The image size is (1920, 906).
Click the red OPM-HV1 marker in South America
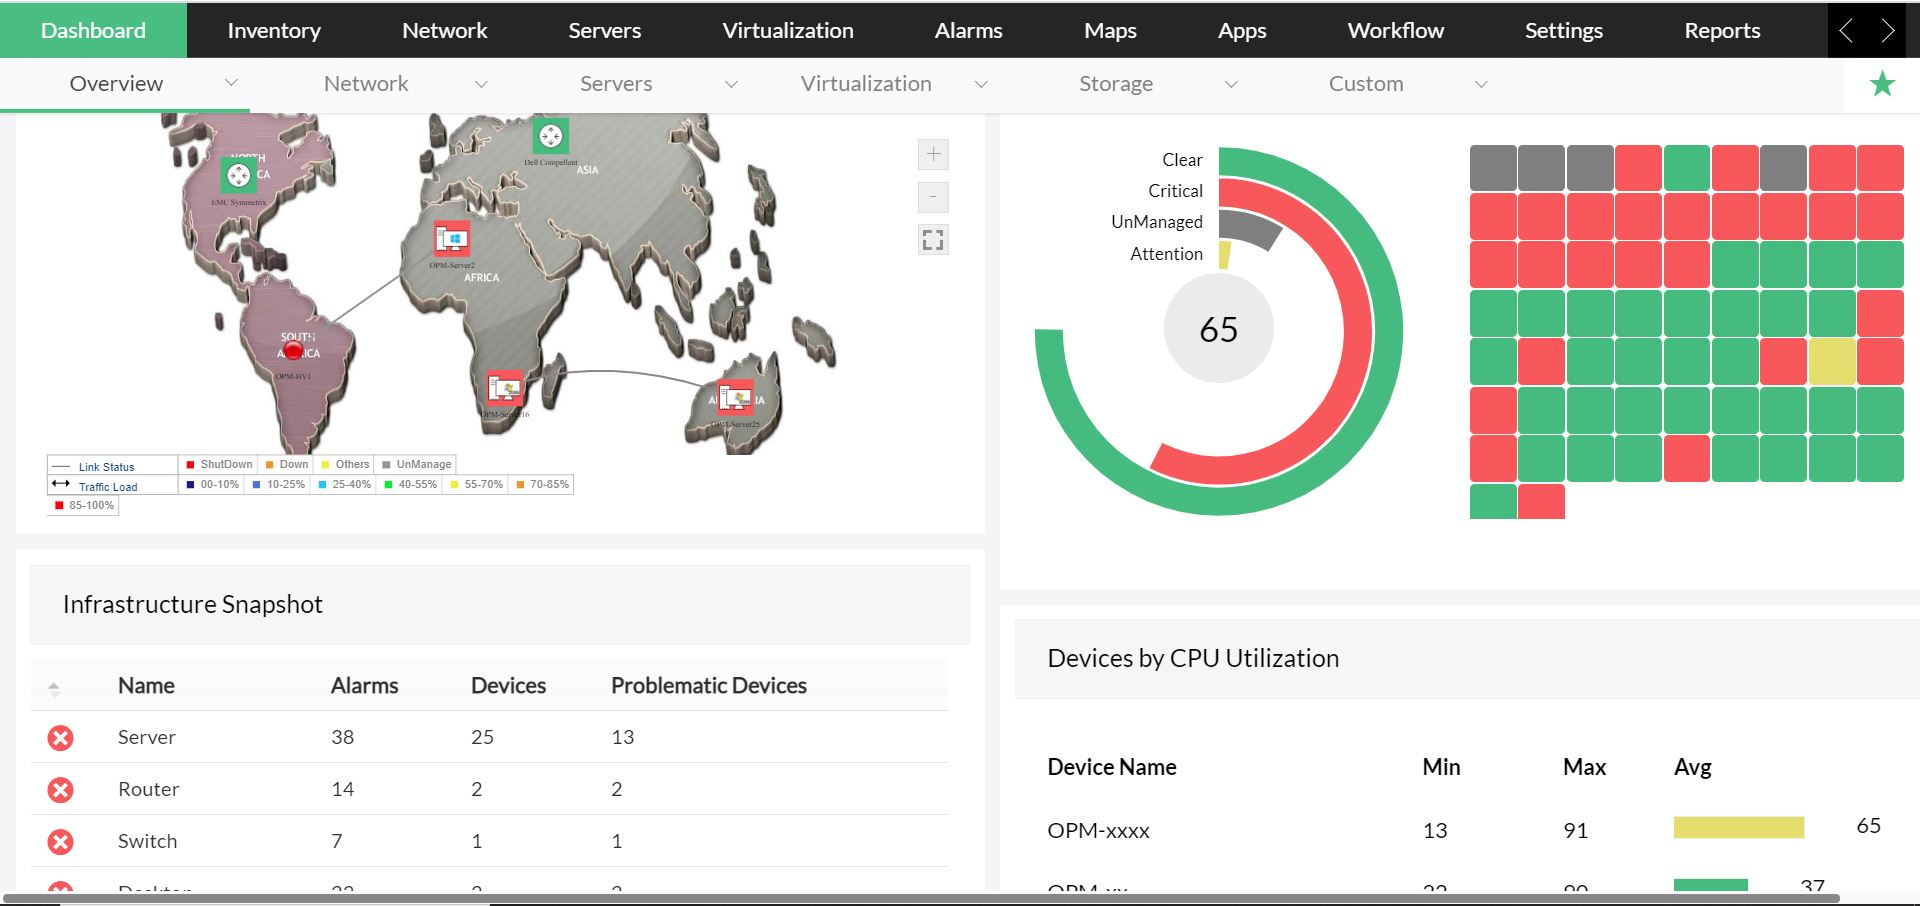[x=293, y=351]
